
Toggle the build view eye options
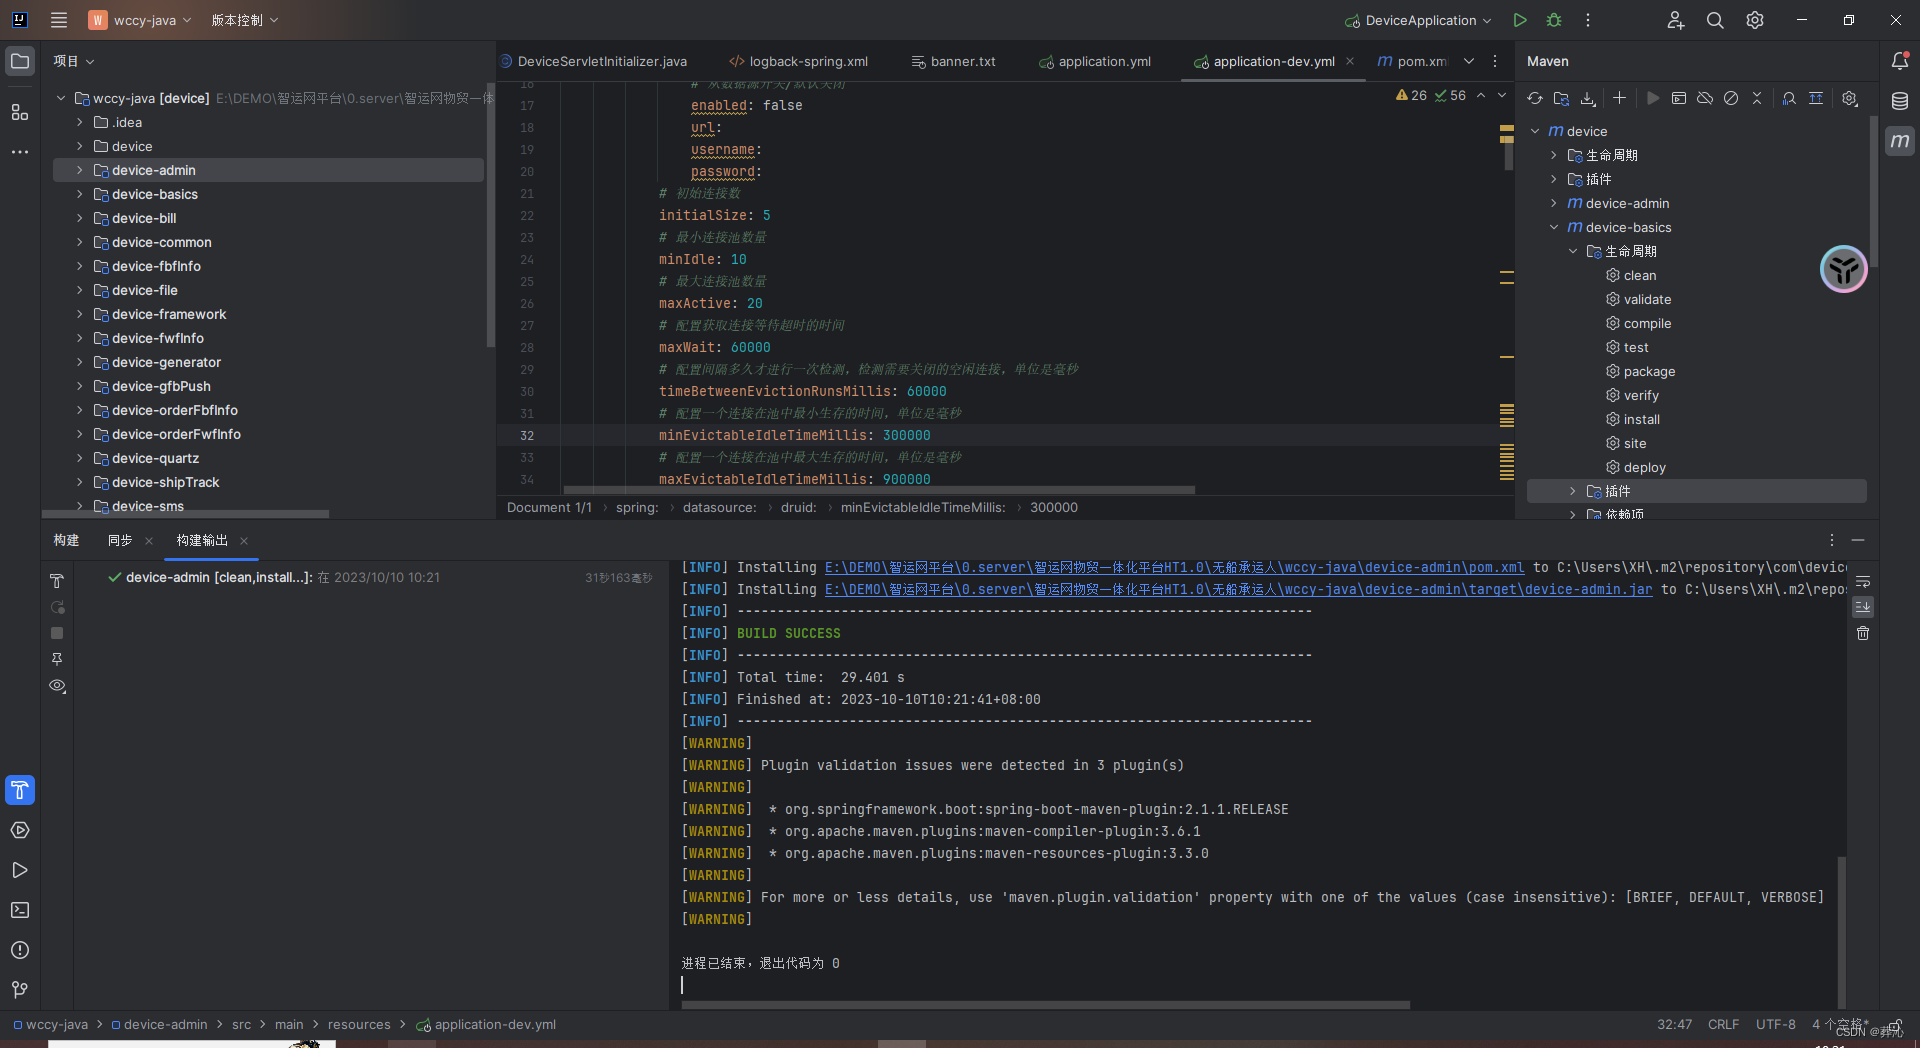click(x=57, y=686)
